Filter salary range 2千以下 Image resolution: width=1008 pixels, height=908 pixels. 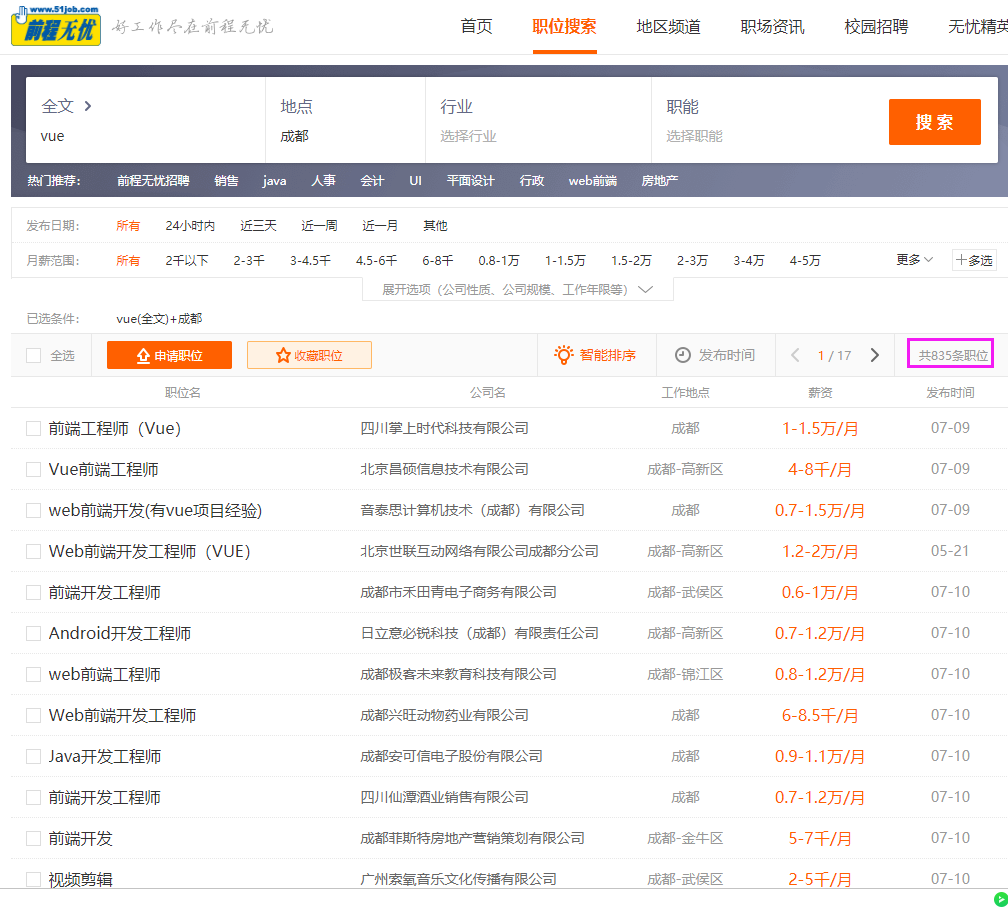187,260
